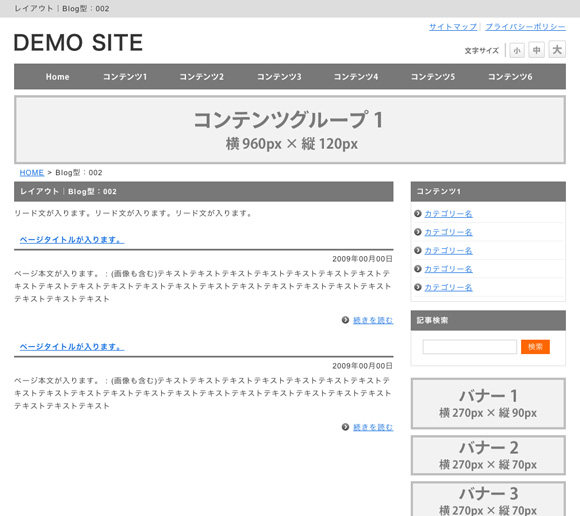580x516 pixels.
Task: Click arrow icon beside first 続きを読む link
Action: [x=345, y=320]
